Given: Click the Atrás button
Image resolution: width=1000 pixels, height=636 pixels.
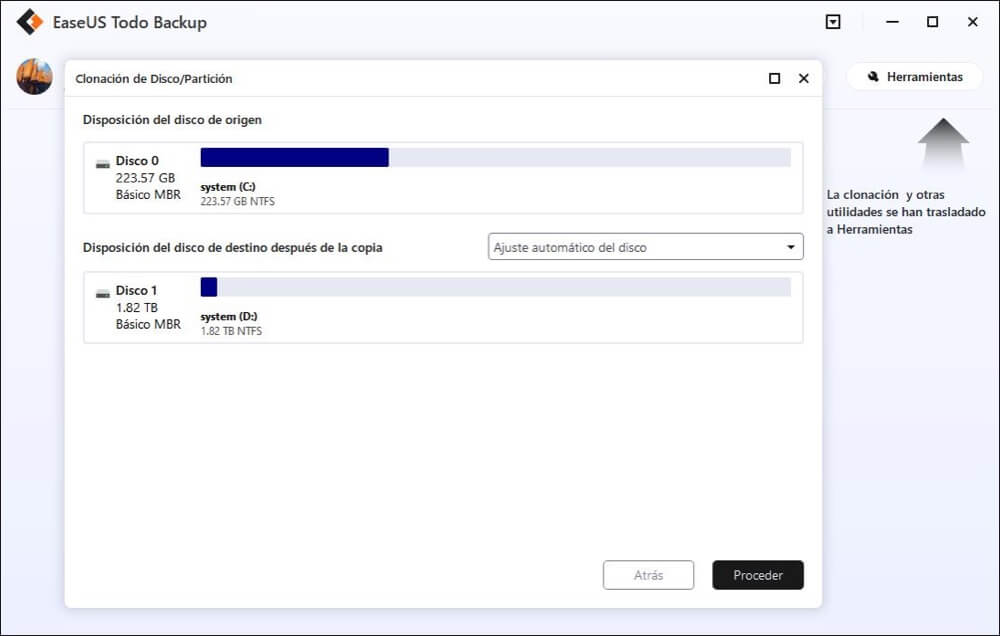Looking at the screenshot, I should [x=648, y=575].
